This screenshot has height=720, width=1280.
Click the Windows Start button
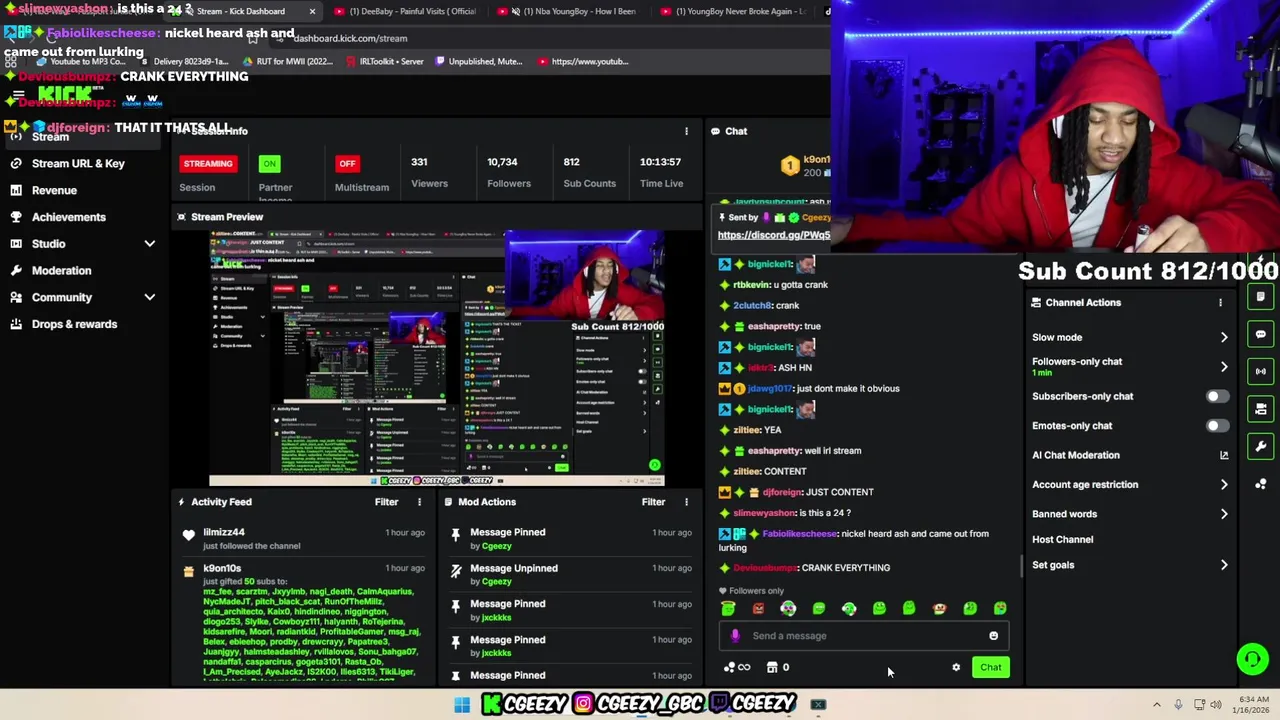(x=462, y=705)
